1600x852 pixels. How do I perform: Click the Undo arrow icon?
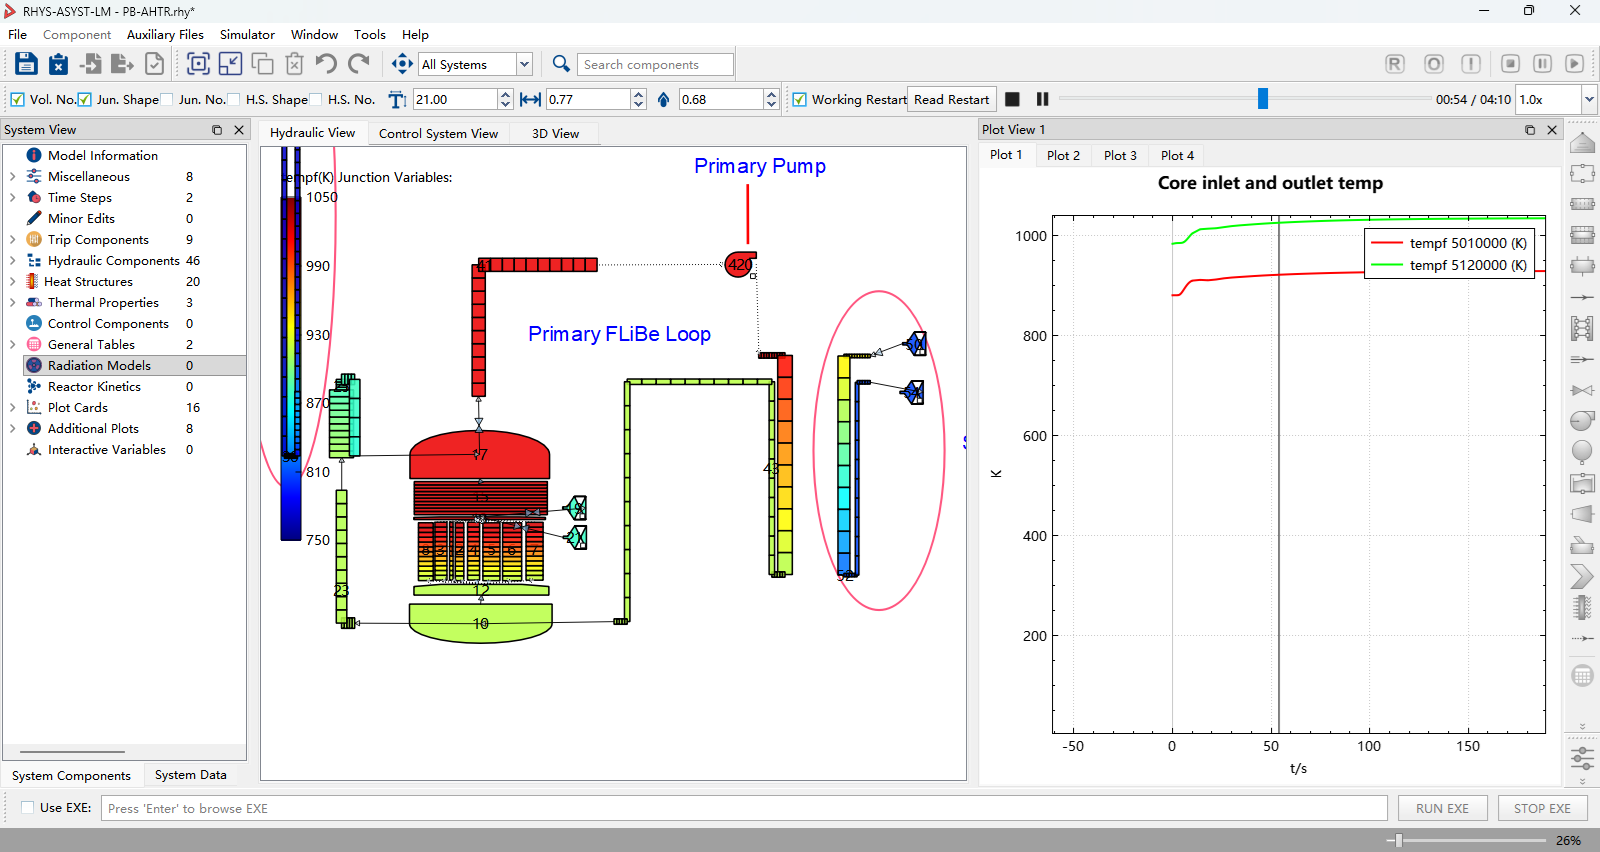pyautogui.click(x=326, y=64)
